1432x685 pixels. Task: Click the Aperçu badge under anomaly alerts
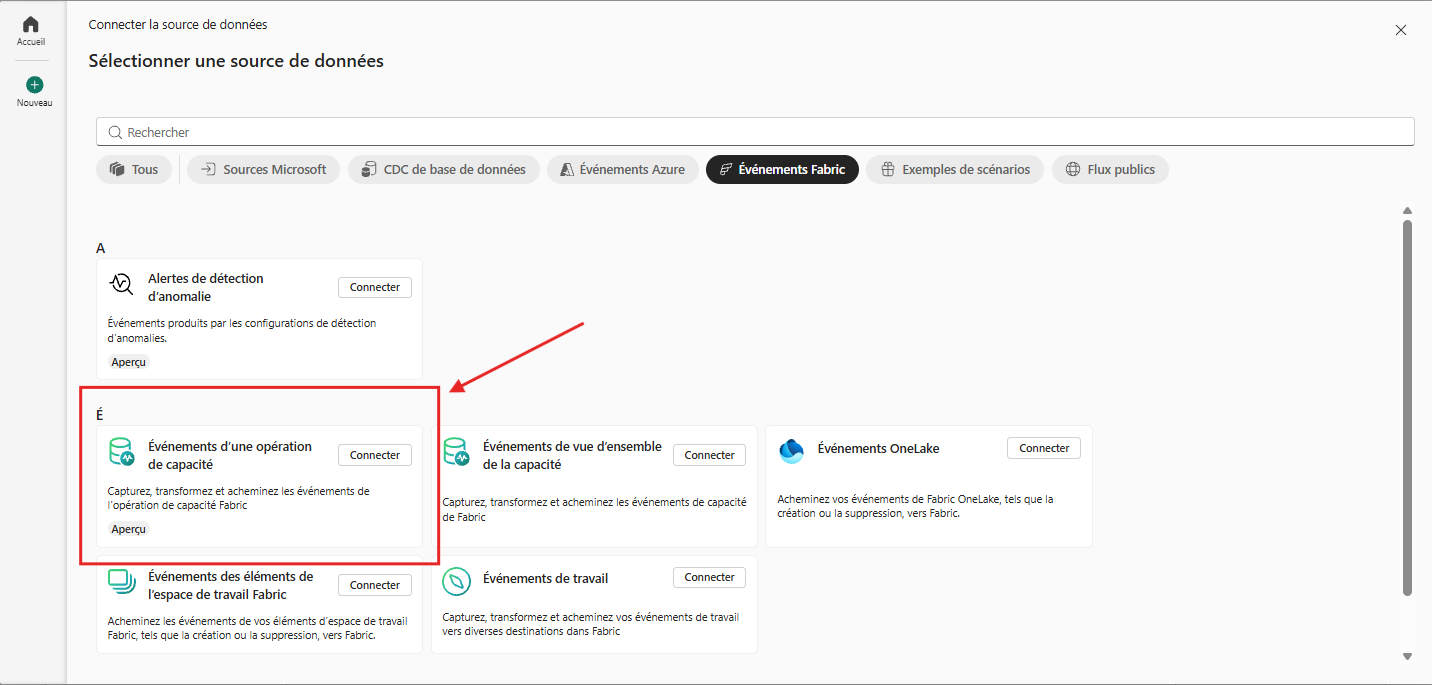coord(128,361)
